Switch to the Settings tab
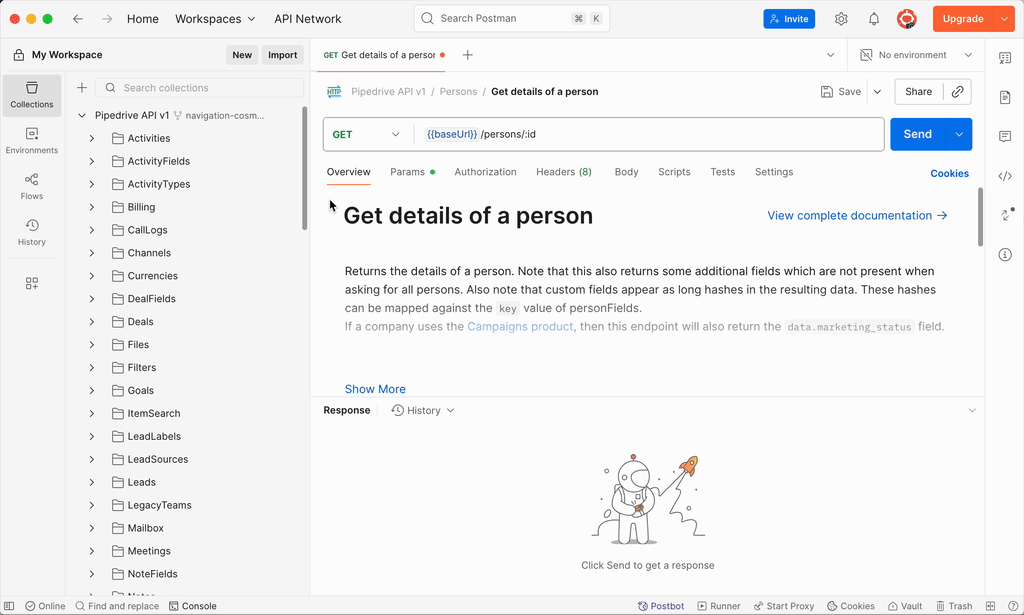Image resolution: width=1024 pixels, height=615 pixels. coord(774,172)
